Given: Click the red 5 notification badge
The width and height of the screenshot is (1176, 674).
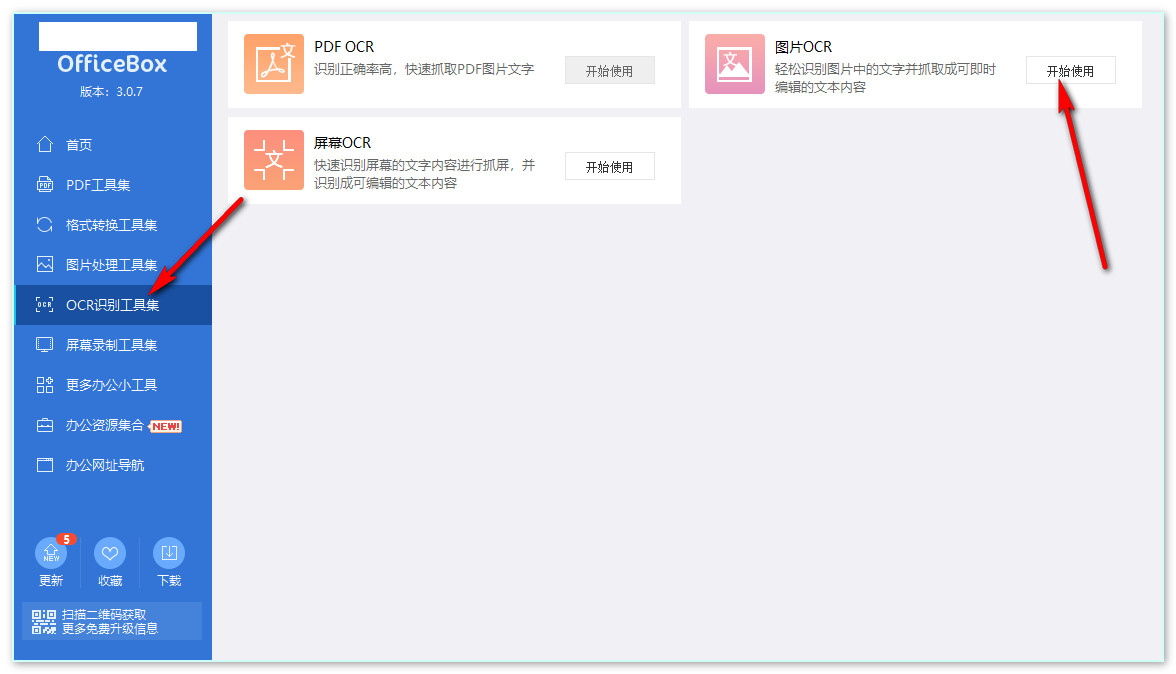Looking at the screenshot, I should point(67,539).
